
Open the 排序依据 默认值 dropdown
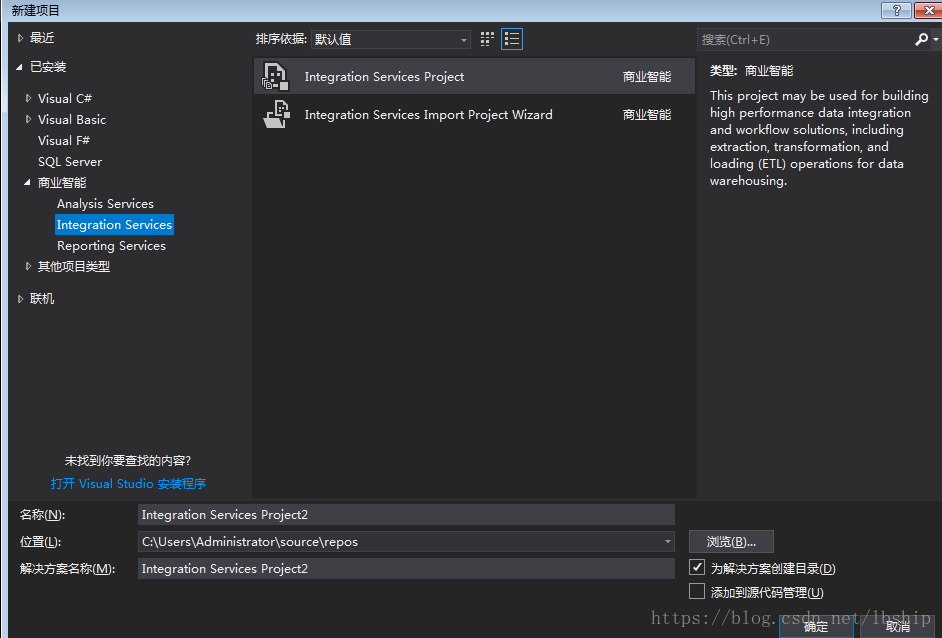pyautogui.click(x=391, y=40)
